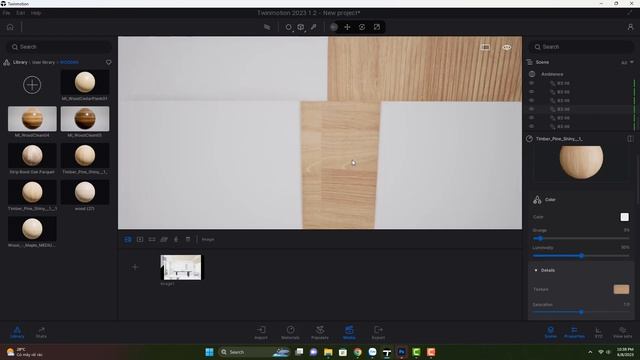The width and height of the screenshot is (640, 360).
Task: Select the Strip Bond Oak Parquet material
Action: [32, 156]
